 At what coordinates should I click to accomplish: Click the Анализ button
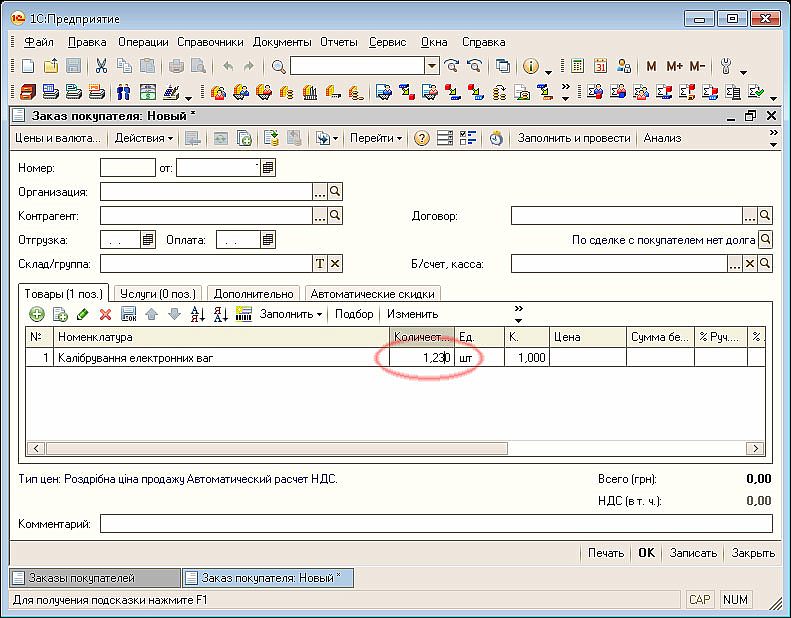pyautogui.click(x=662, y=138)
